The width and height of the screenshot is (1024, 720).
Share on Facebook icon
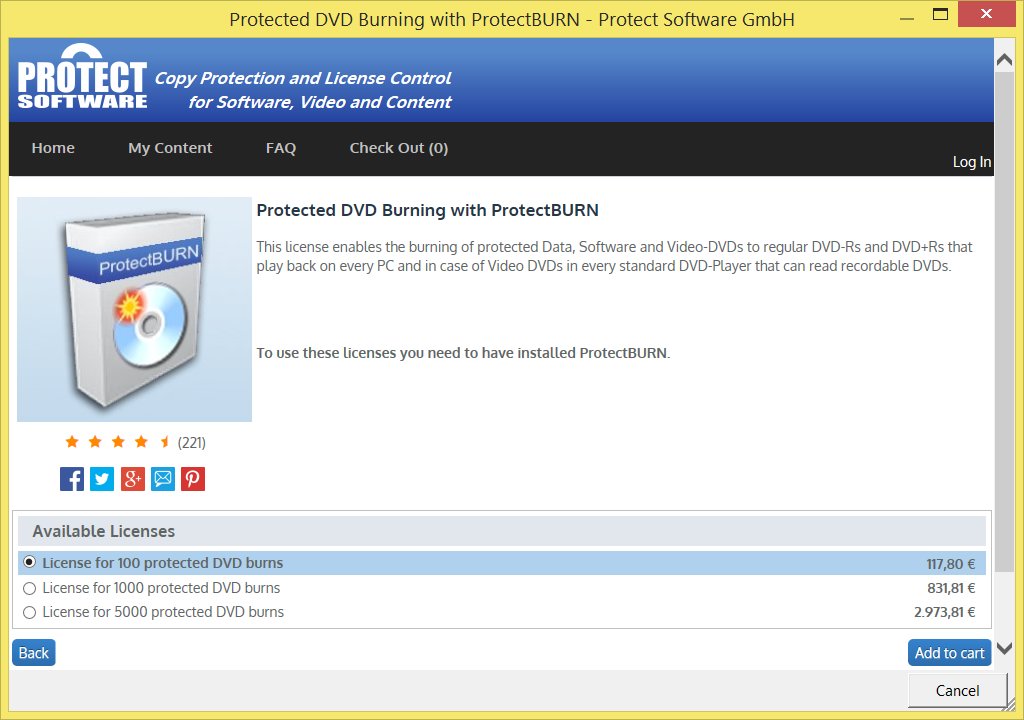pyautogui.click(x=72, y=479)
